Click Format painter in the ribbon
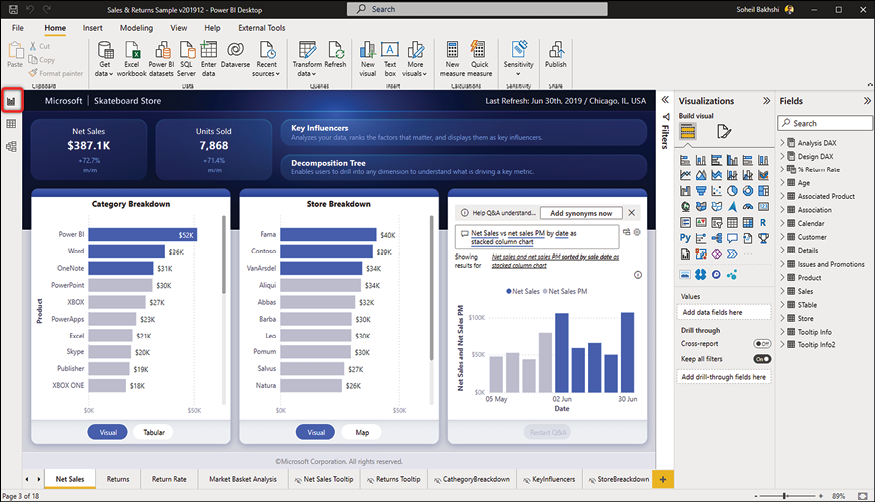875x502 pixels. point(56,73)
